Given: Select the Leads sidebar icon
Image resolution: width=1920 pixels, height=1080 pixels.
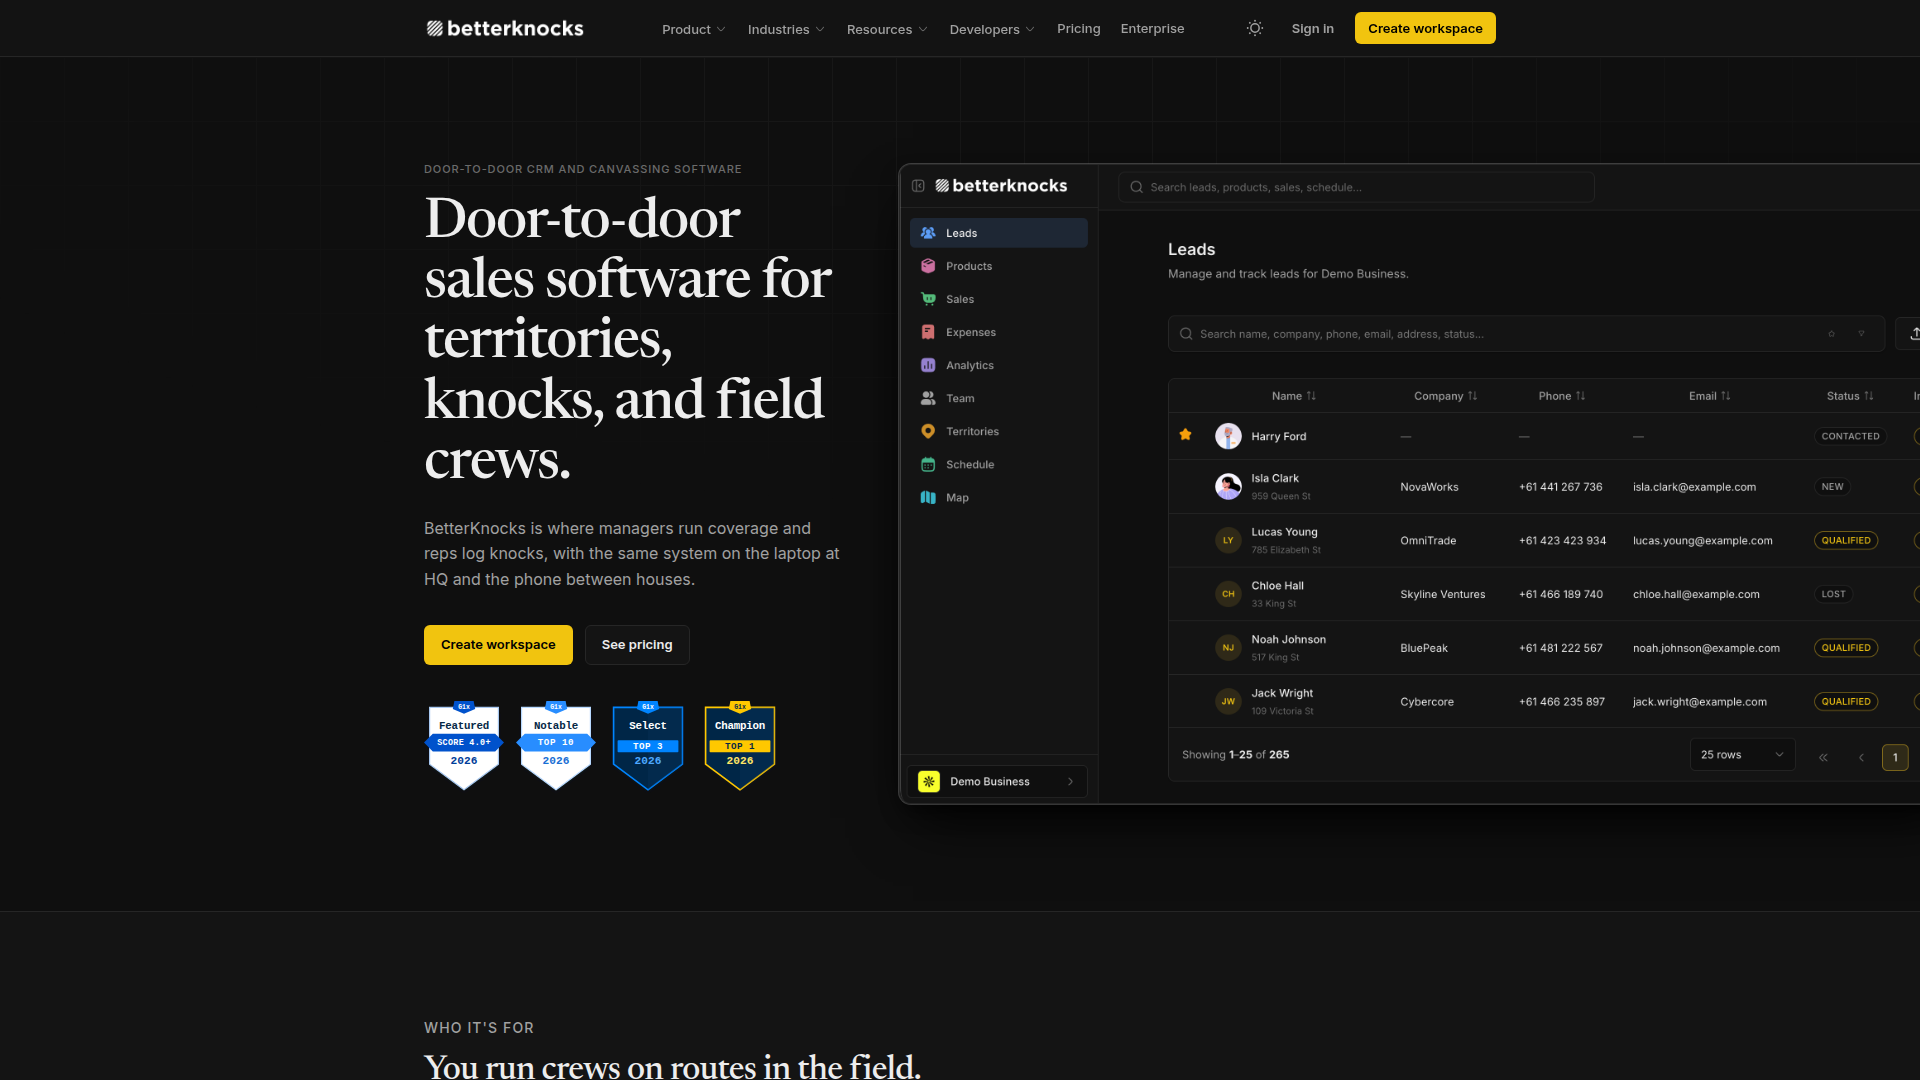Looking at the screenshot, I should point(928,233).
